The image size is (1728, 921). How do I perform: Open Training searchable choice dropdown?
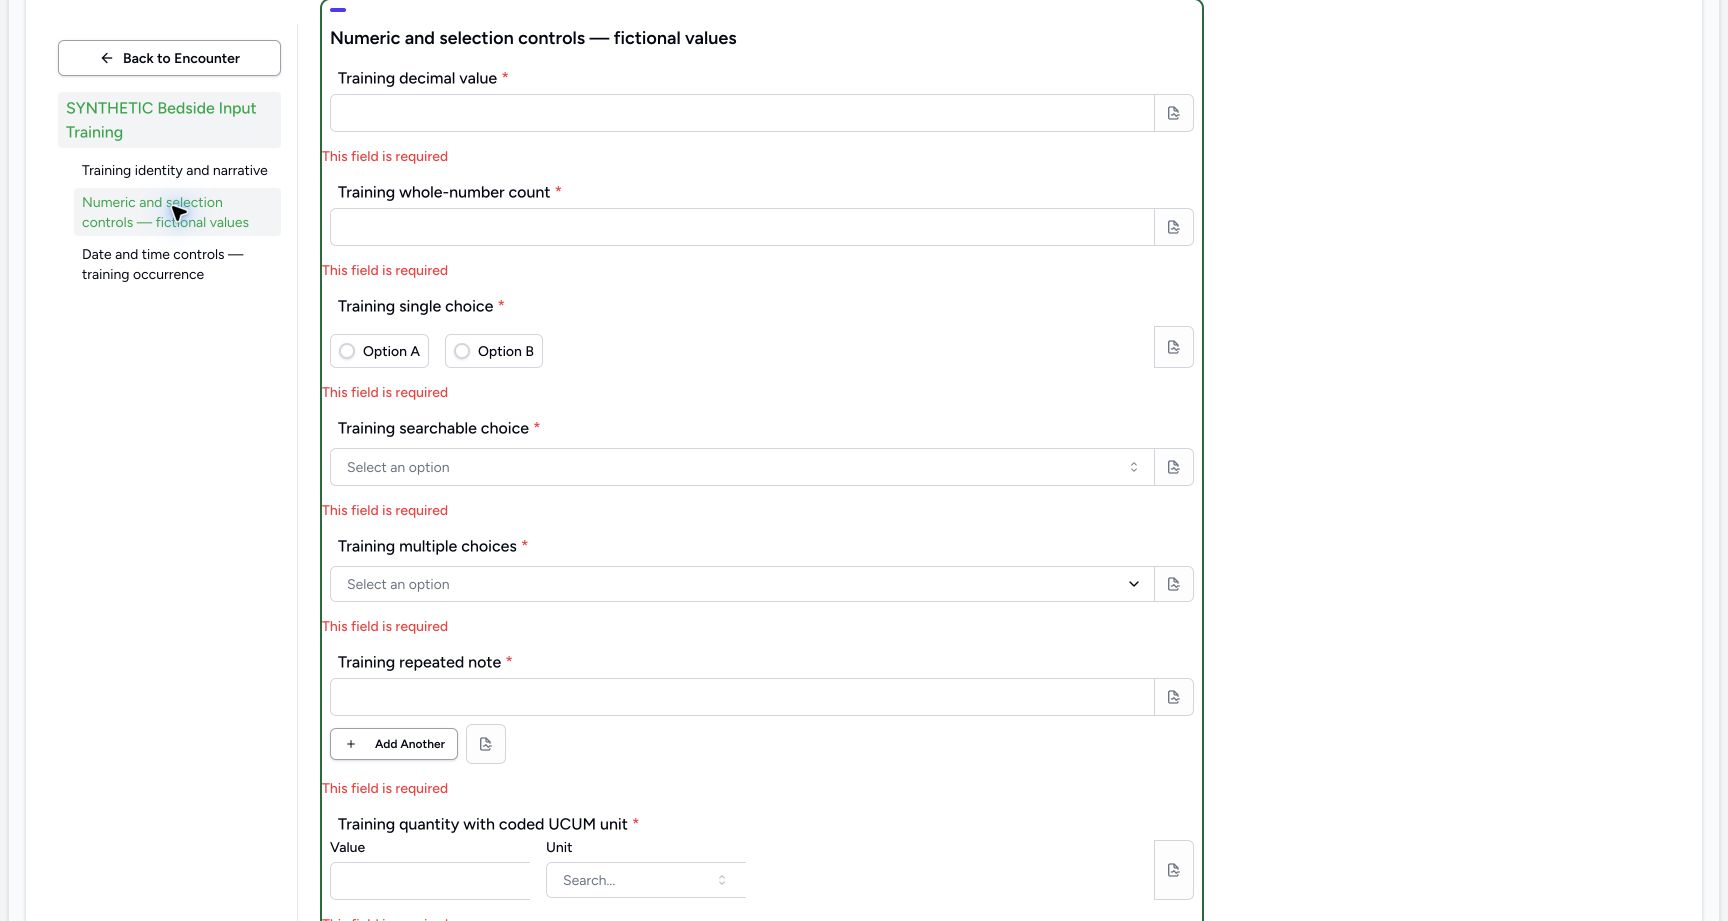(742, 467)
